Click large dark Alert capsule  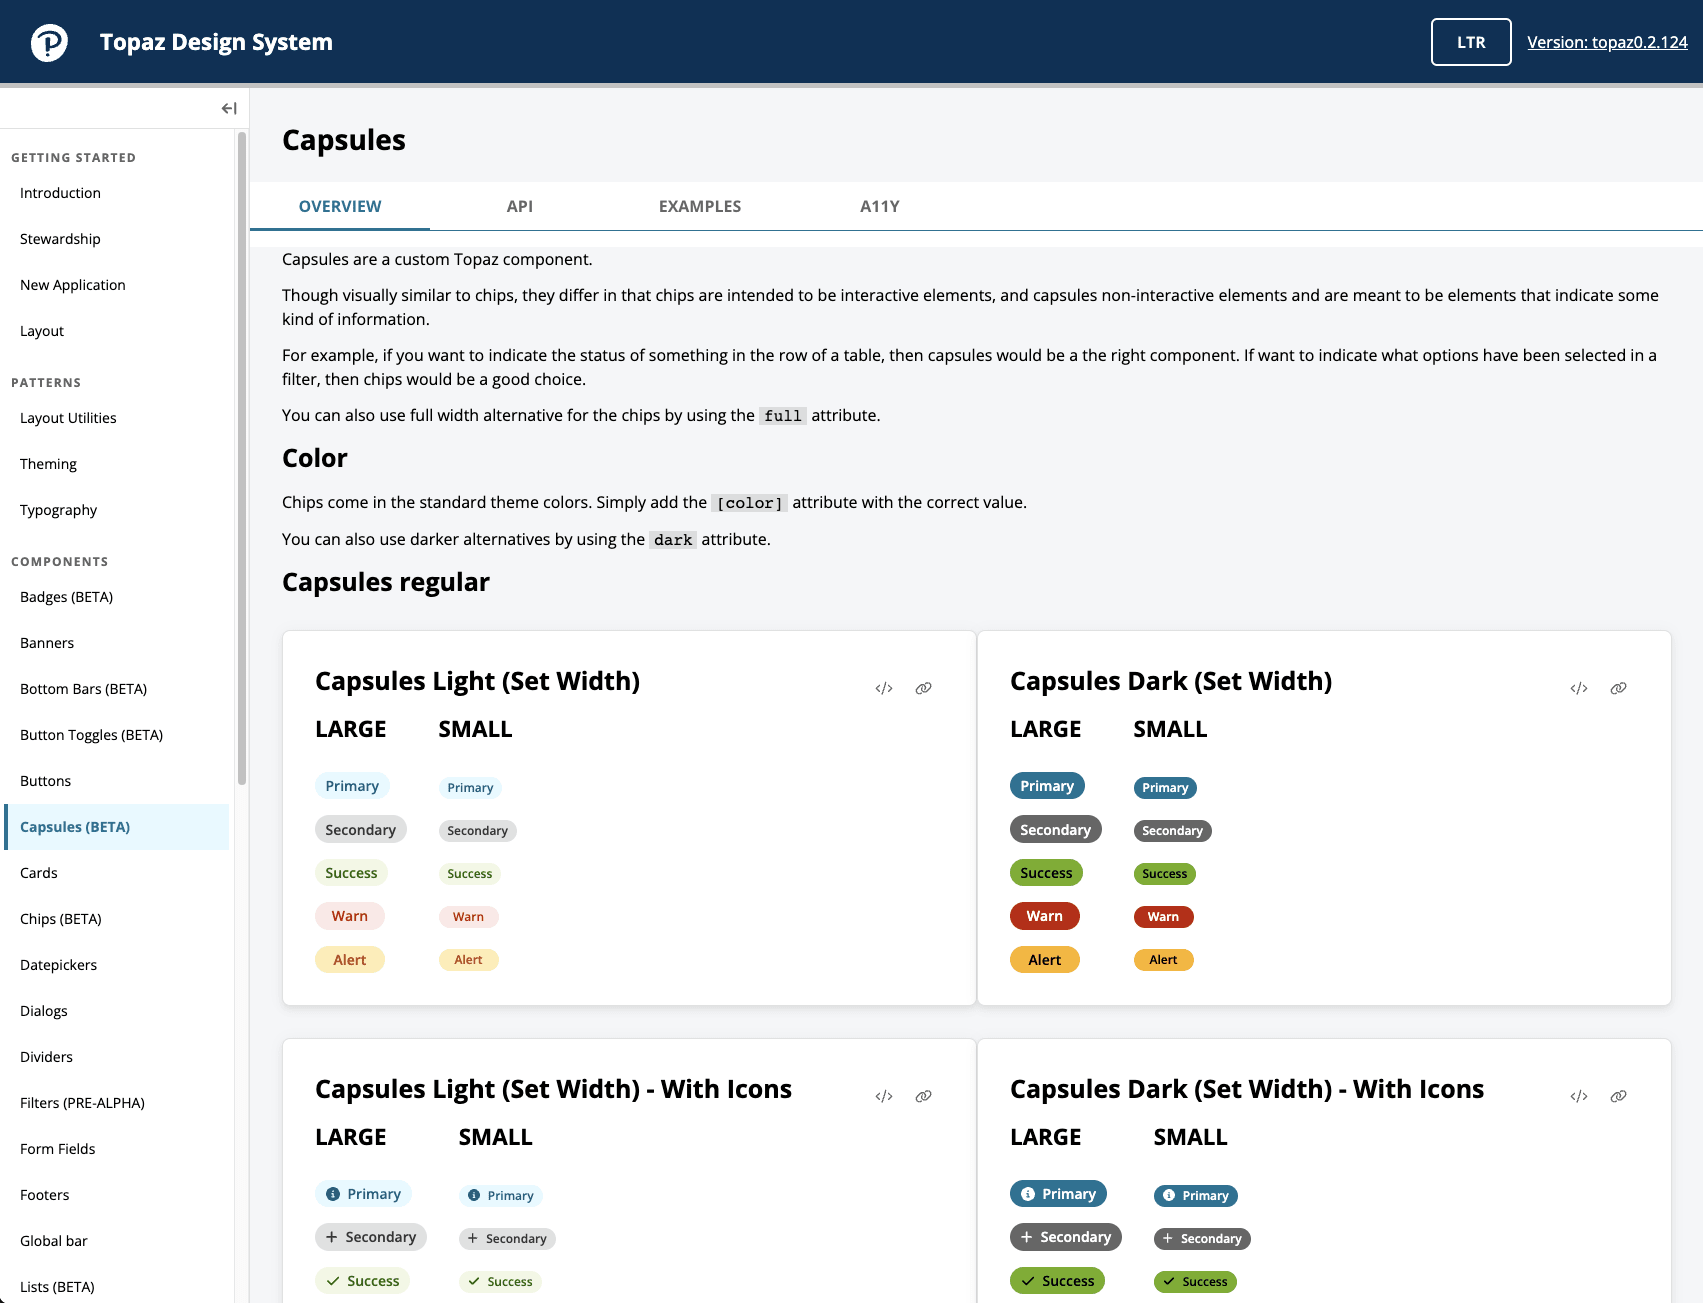pos(1044,960)
